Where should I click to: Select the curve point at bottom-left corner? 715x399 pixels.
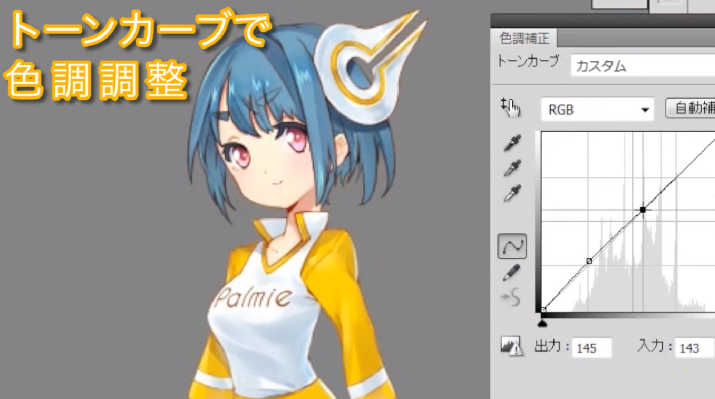pos(543,310)
